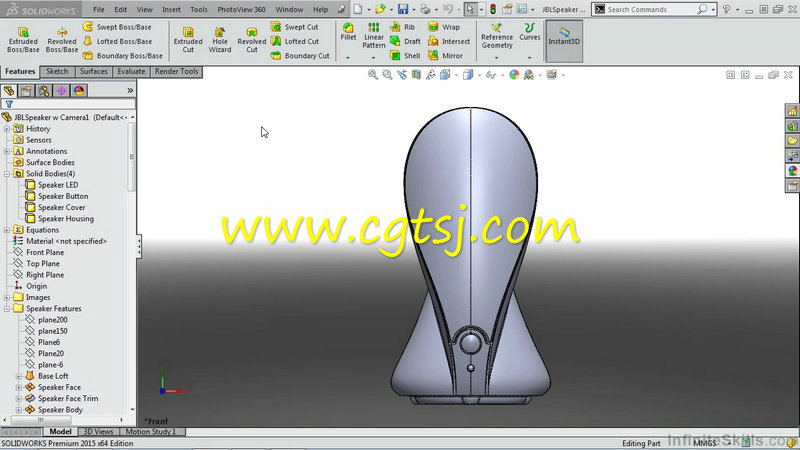The width and height of the screenshot is (800, 450).
Task: Activate the Extruded Cut tool
Action: click(188, 40)
